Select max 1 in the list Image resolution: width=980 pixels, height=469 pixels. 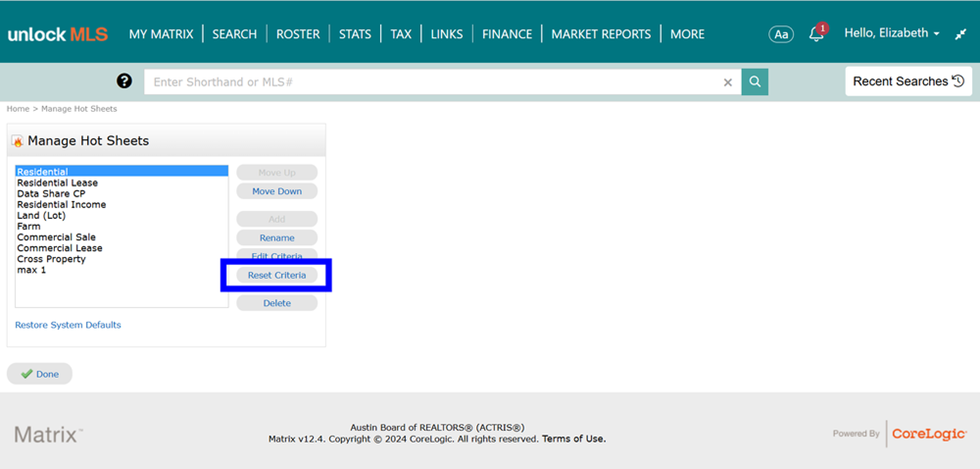pyautogui.click(x=122, y=270)
